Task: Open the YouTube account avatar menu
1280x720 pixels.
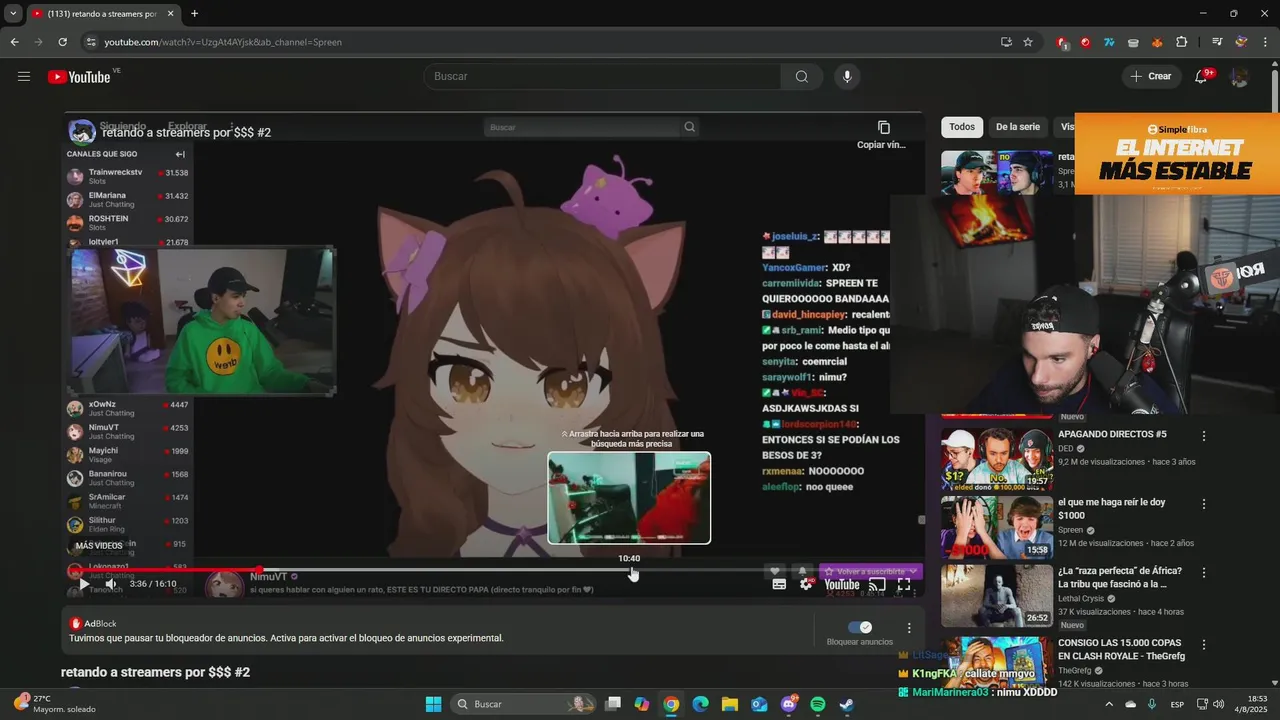Action: tap(1239, 77)
